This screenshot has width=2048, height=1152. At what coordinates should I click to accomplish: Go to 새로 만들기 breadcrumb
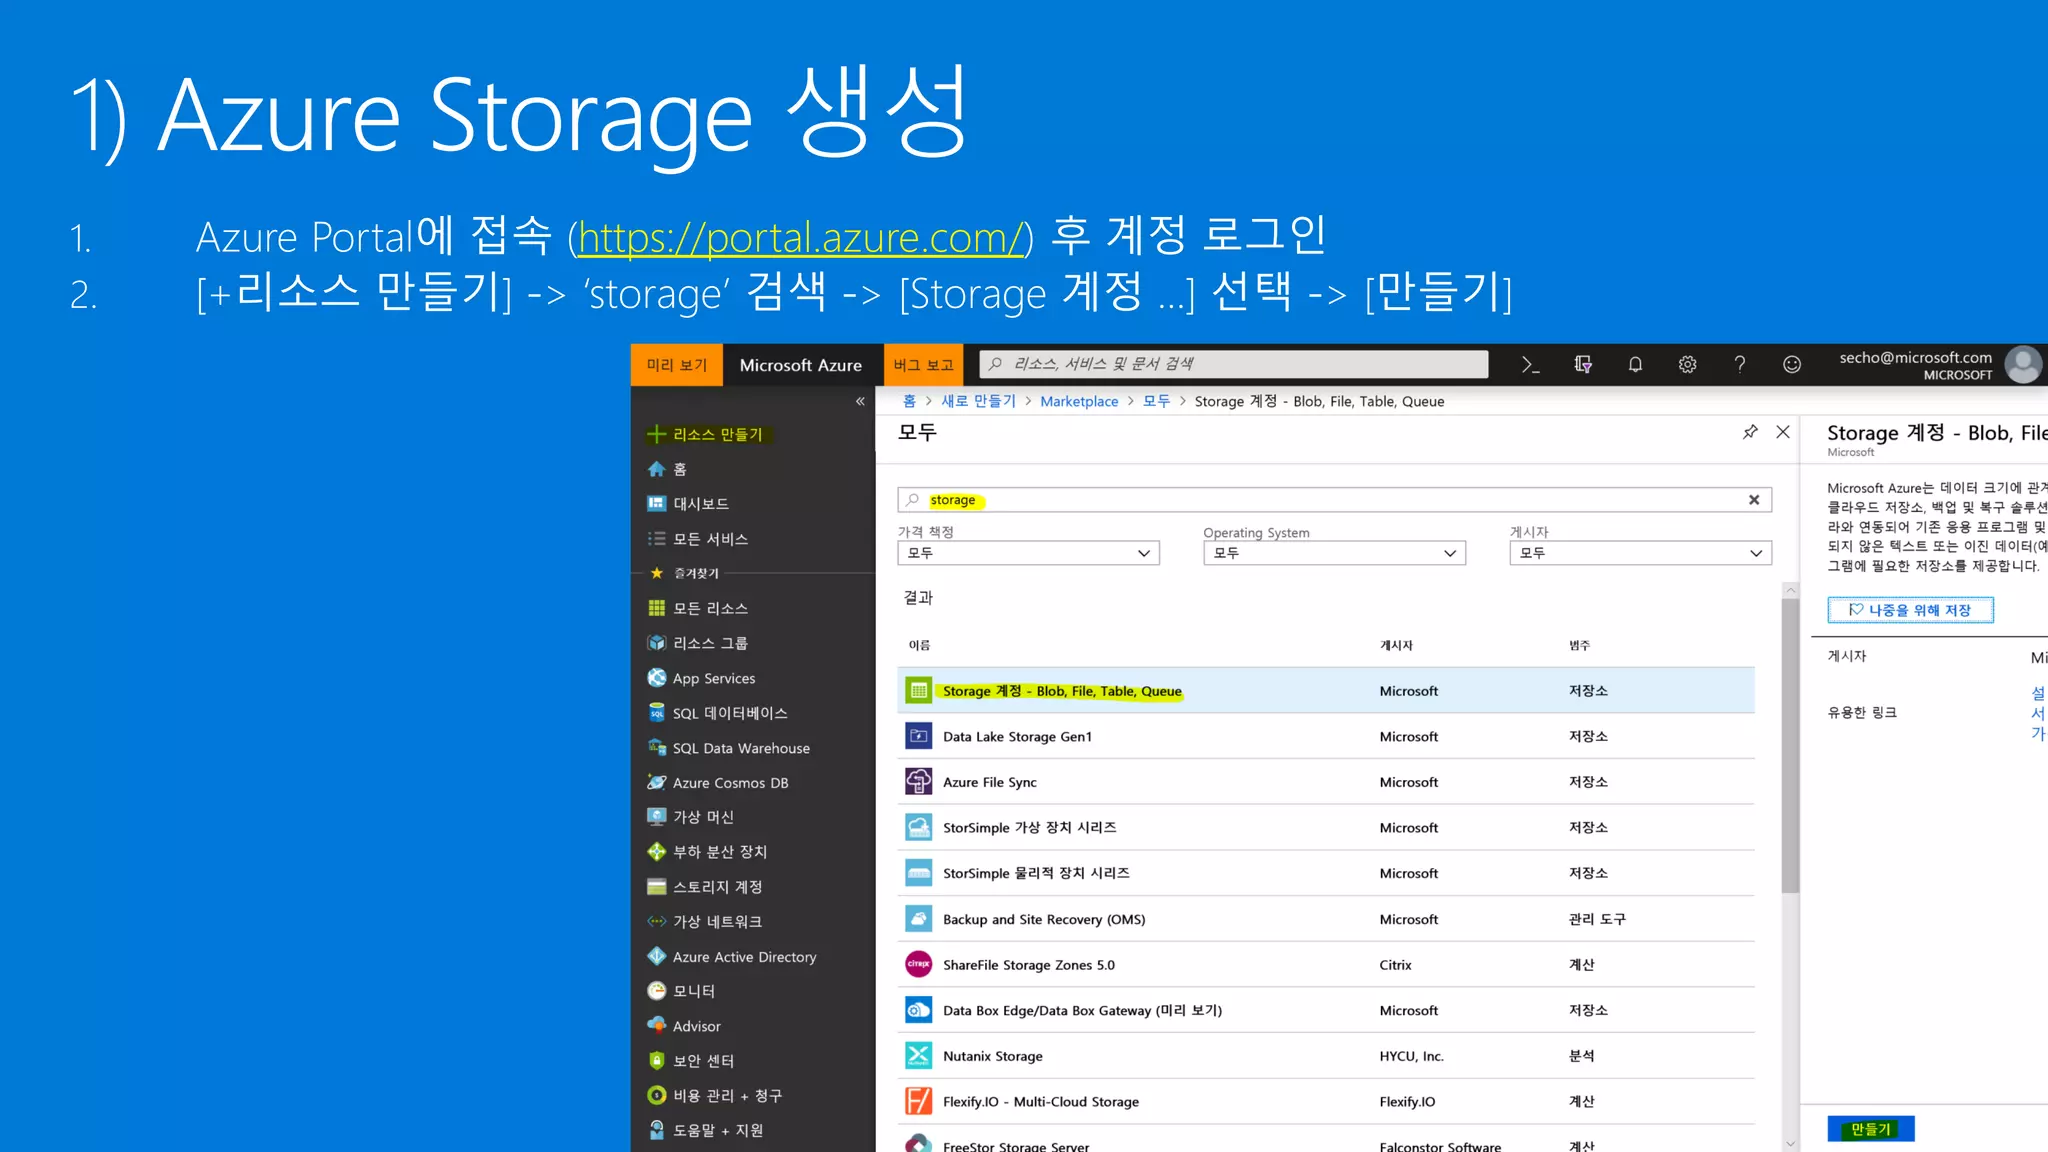coord(978,401)
